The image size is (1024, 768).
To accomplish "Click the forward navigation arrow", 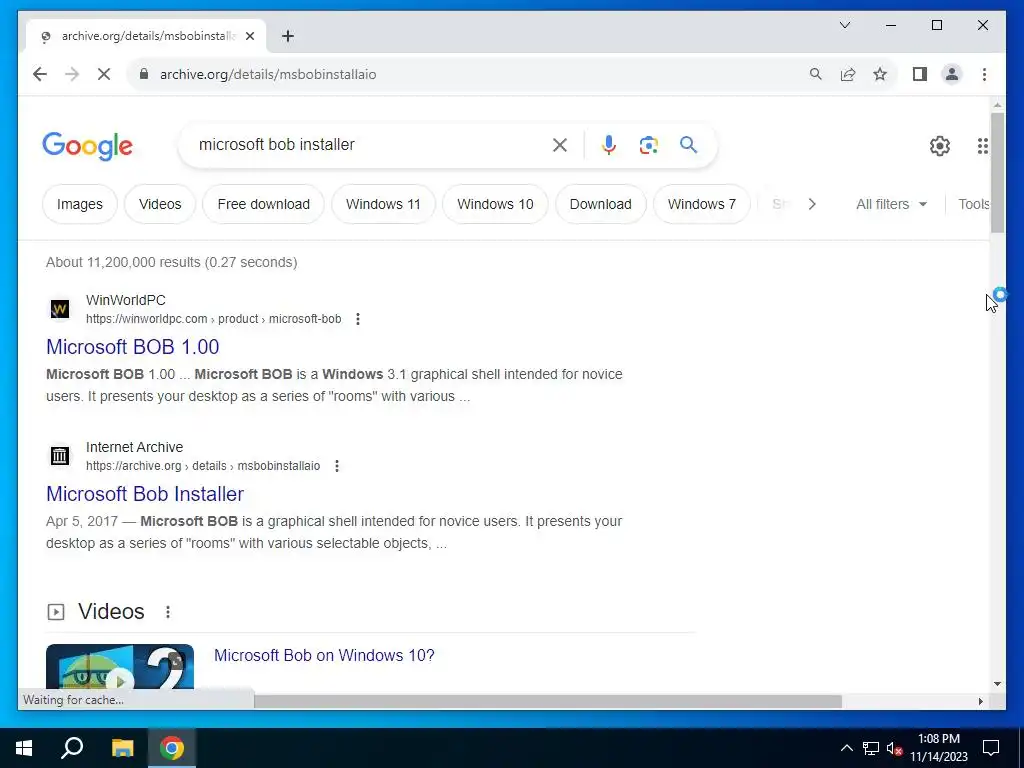I will point(72,74).
